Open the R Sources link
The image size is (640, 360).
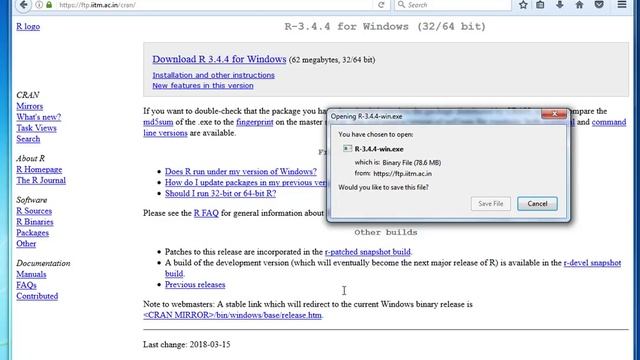click(34, 211)
